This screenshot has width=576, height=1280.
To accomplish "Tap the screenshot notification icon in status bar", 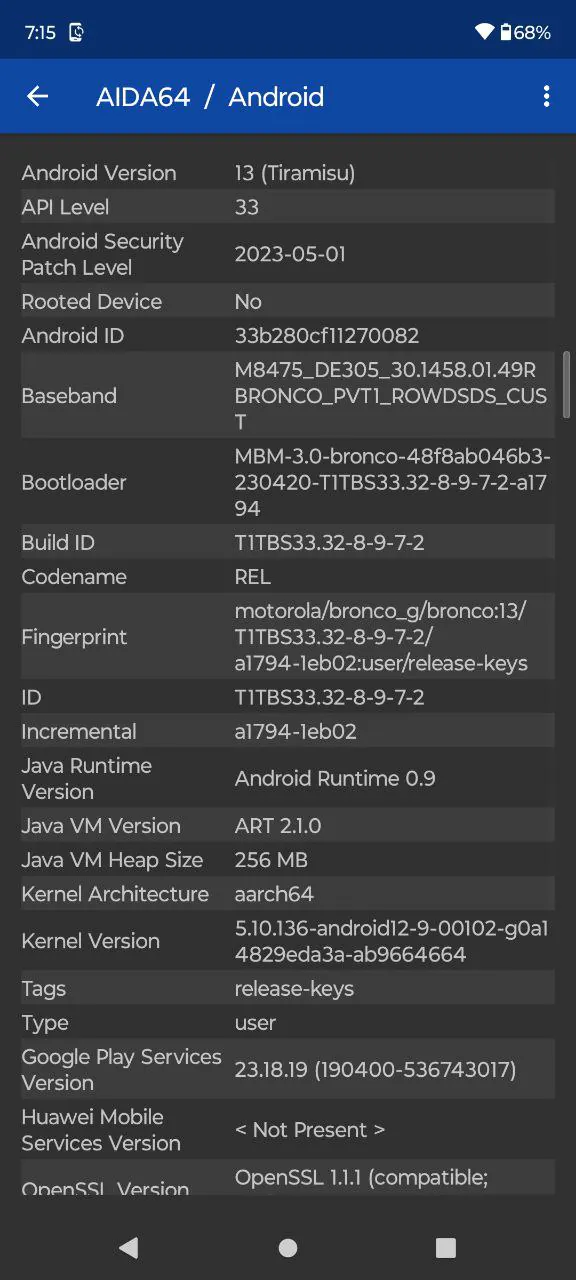I will click(76, 32).
